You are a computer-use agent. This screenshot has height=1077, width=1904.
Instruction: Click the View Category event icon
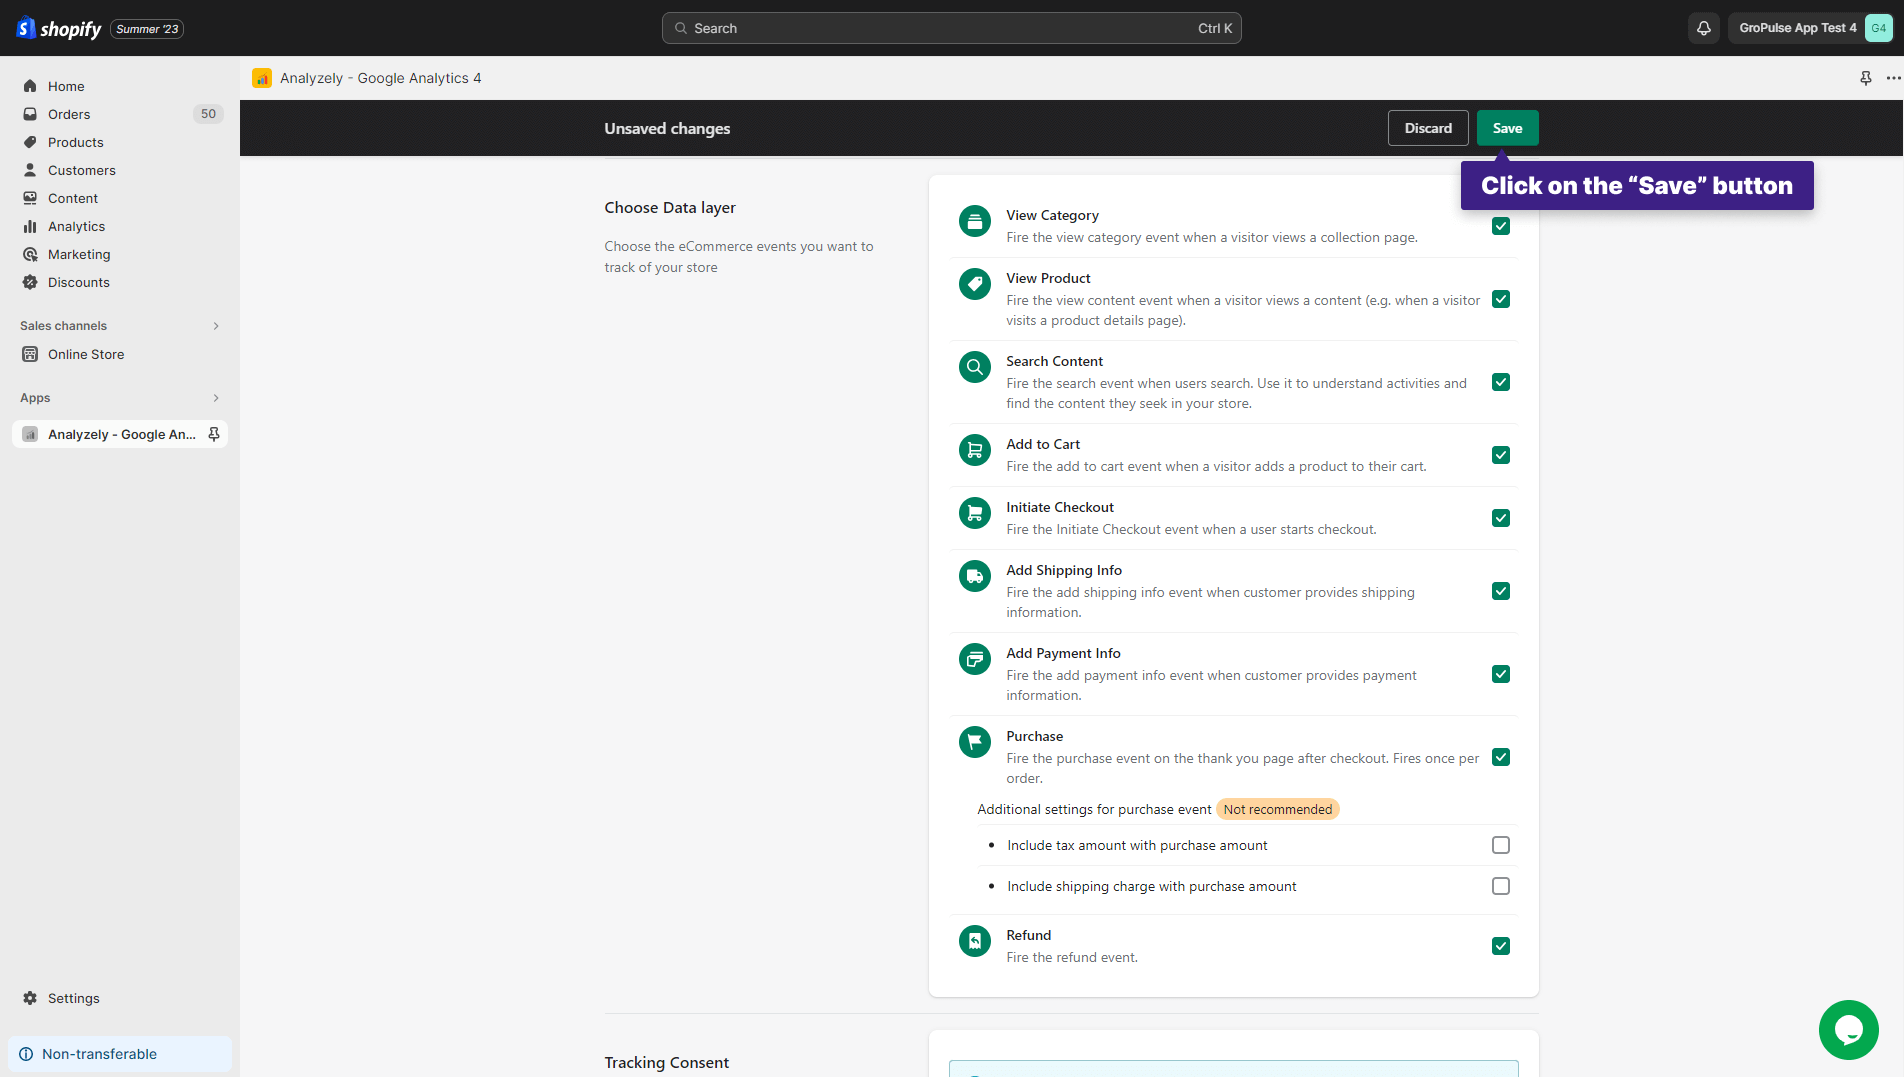[974, 221]
